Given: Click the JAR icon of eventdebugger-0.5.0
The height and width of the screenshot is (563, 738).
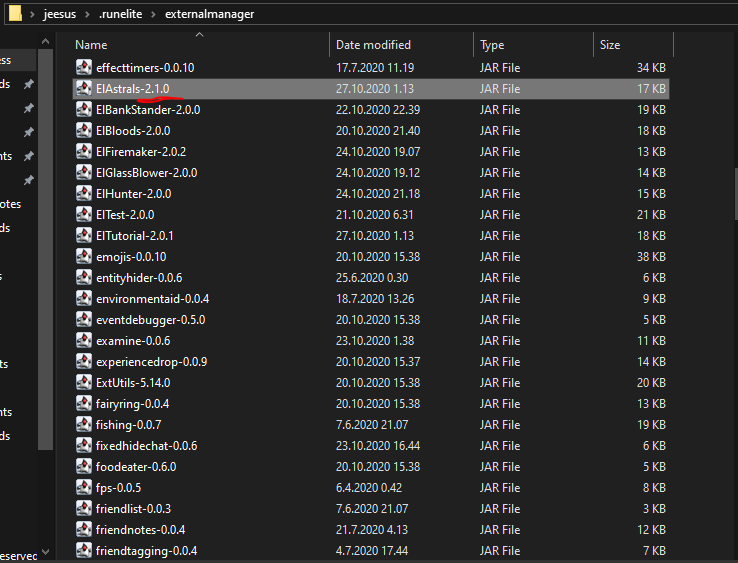Looking at the screenshot, I should [84, 320].
